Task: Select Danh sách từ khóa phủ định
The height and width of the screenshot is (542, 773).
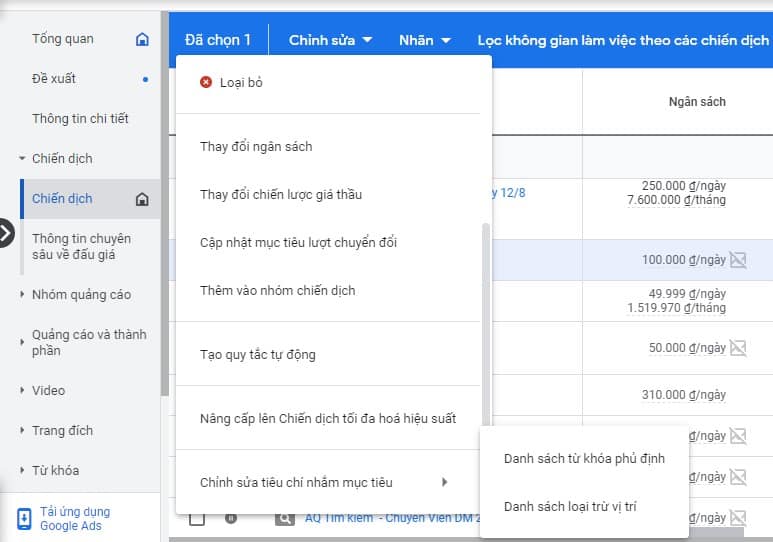Action: pyautogui.click(x=584, y=459)
